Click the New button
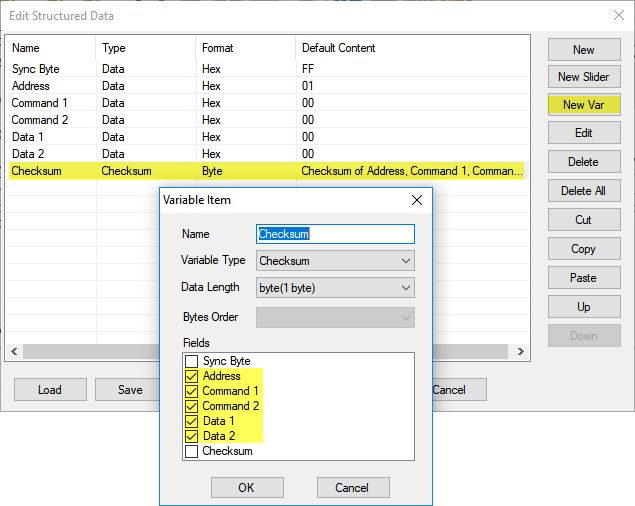Image resolution: width=635 pixels, height=506 pixels. coord(584,49)
